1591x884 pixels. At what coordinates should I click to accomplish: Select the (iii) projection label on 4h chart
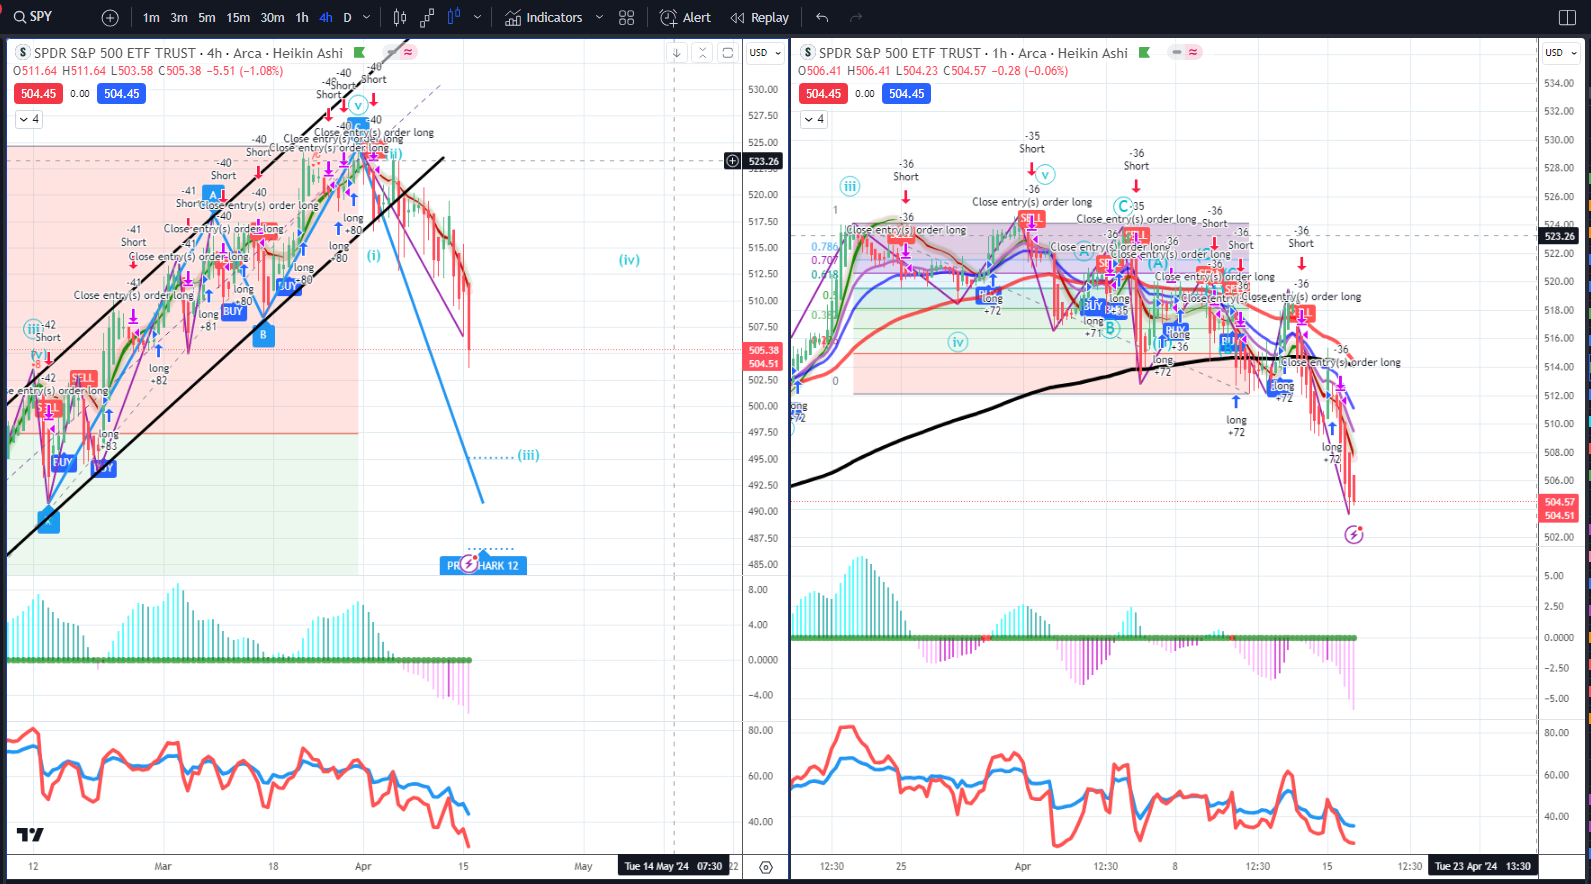(x=528, y=455)
